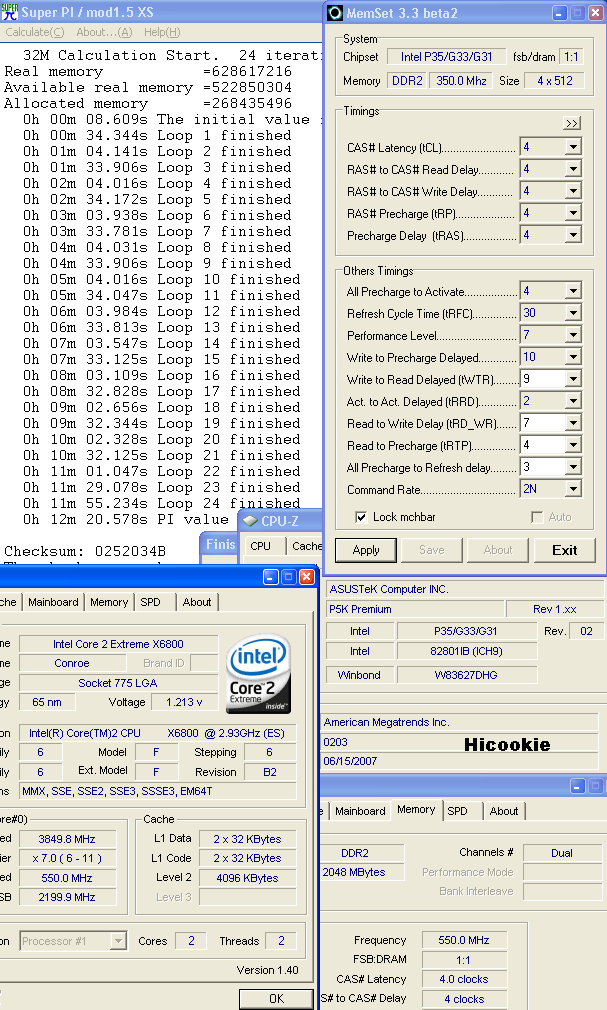Image resolution: width=607 pixels, height=1010 pixels.
Task: Open the CAS# Latency (tCL) dropdown
Action: tap(573, 148)
